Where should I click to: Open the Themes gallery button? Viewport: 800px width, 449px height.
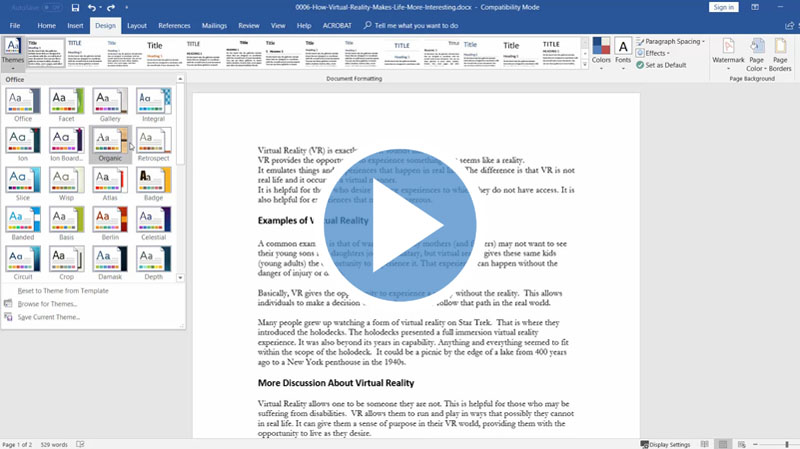click(13, 51)
